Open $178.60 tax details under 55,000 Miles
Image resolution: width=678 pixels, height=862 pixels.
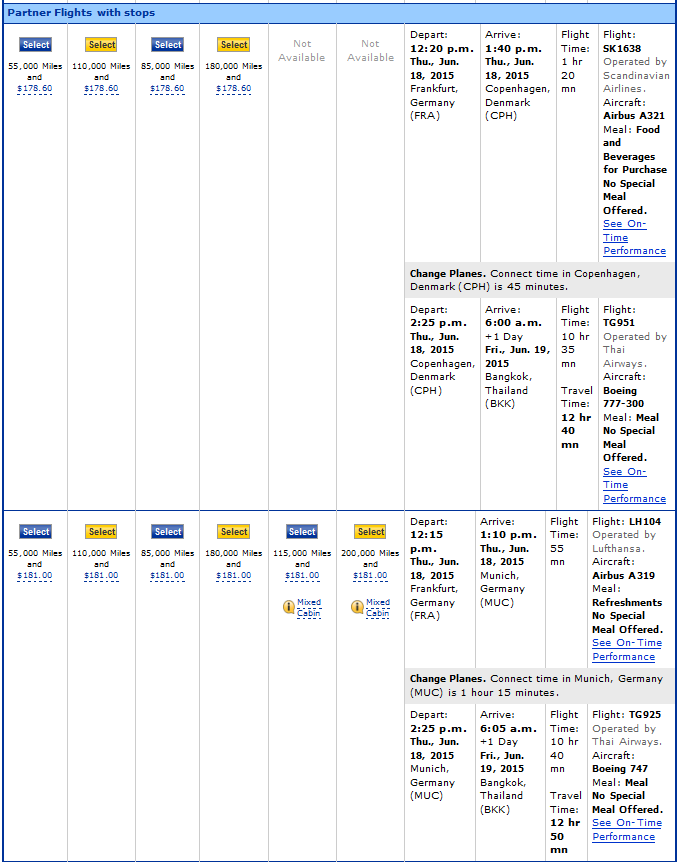36,89
